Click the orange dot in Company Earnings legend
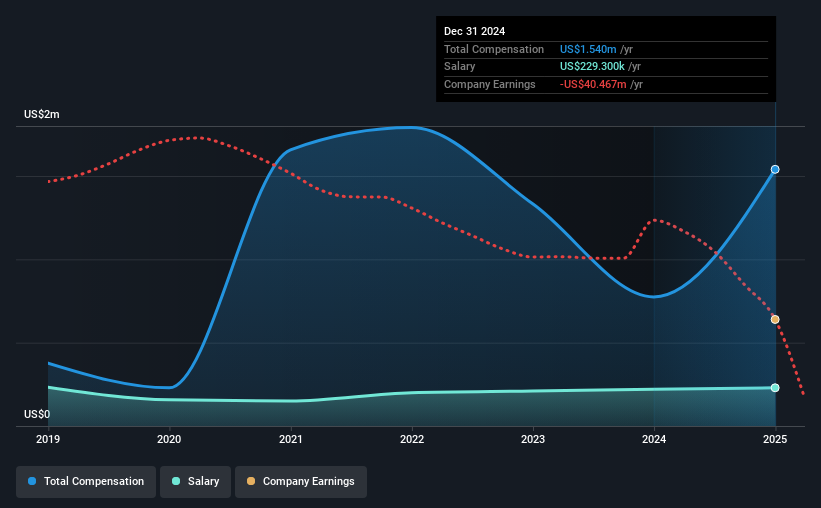821x508 pixels. (x=251, y=481)
